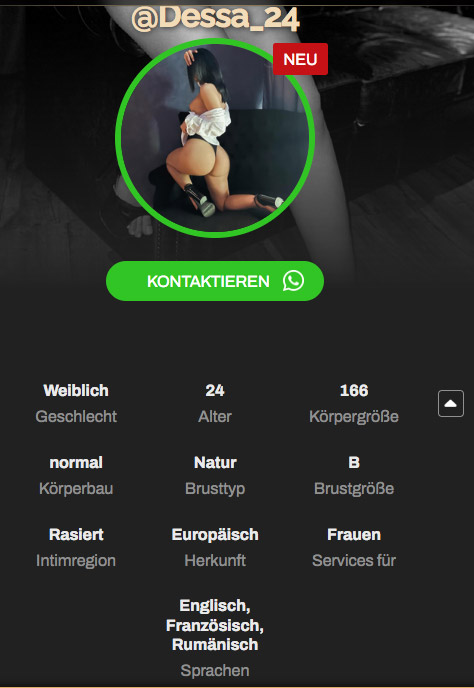Screen dimensions: 474x688
Task: Click the red NEU badge
Action: [x=300, y=59]
